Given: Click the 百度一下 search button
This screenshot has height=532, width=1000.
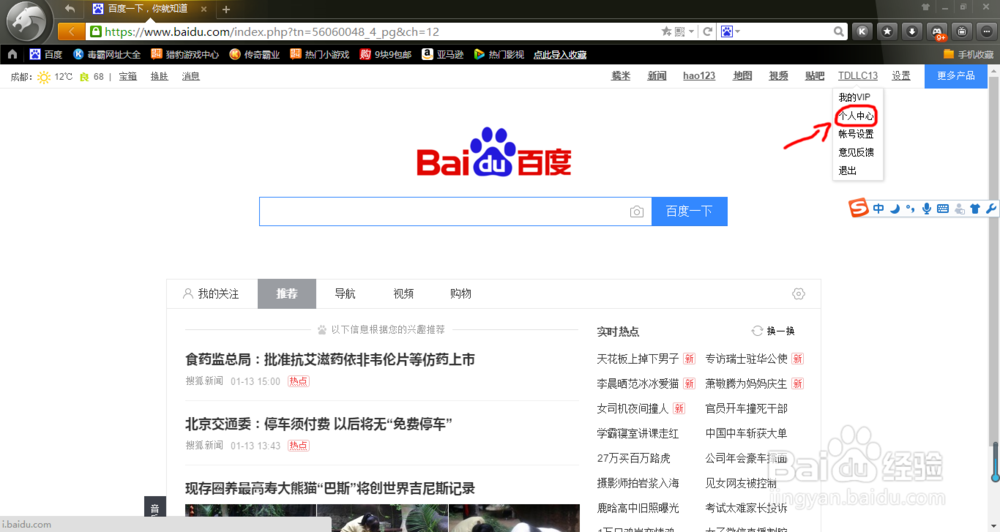Looking at the screenshot, I should 689,211.
